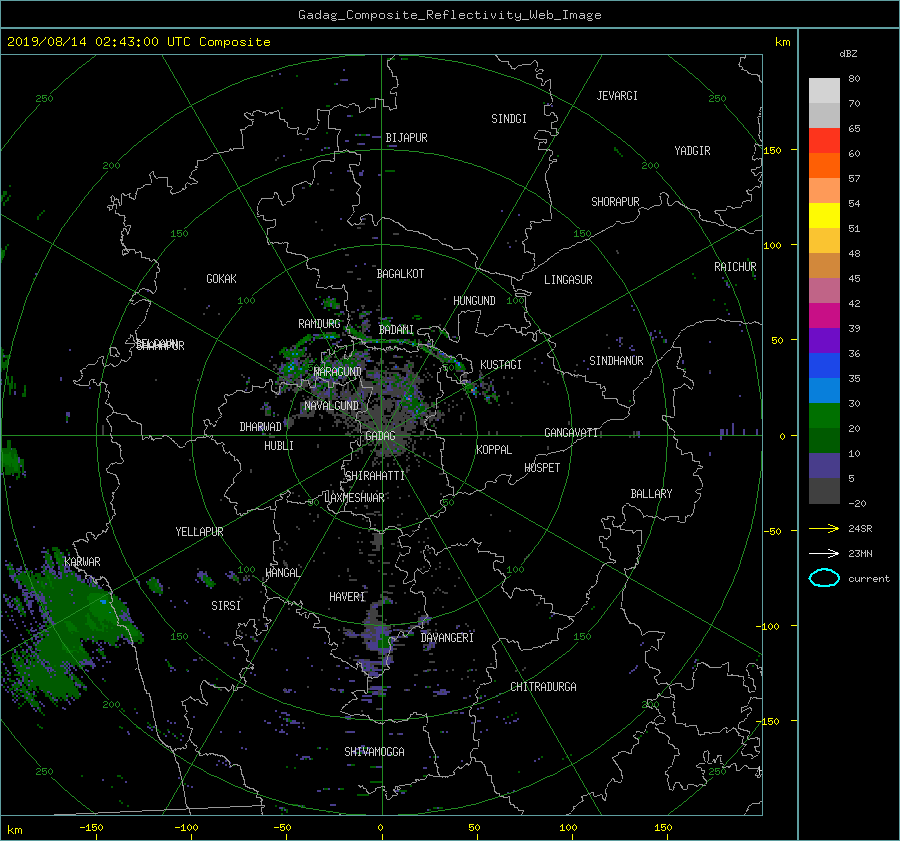The height and width of the screenshot is (841, 900).
Task: Click the 'SHIRAHATTI' city label
Action: [375, 476]
